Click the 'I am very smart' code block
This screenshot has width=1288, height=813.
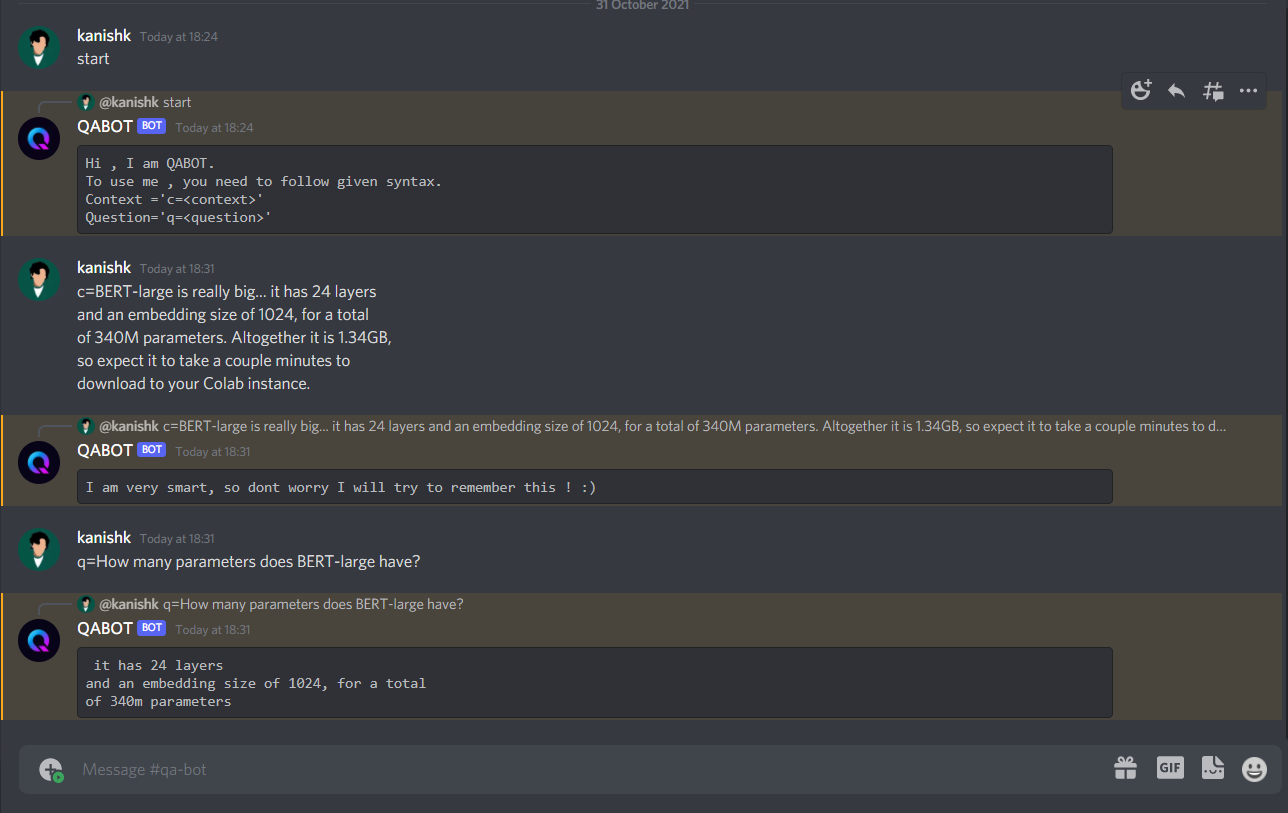tap(595, 487)
